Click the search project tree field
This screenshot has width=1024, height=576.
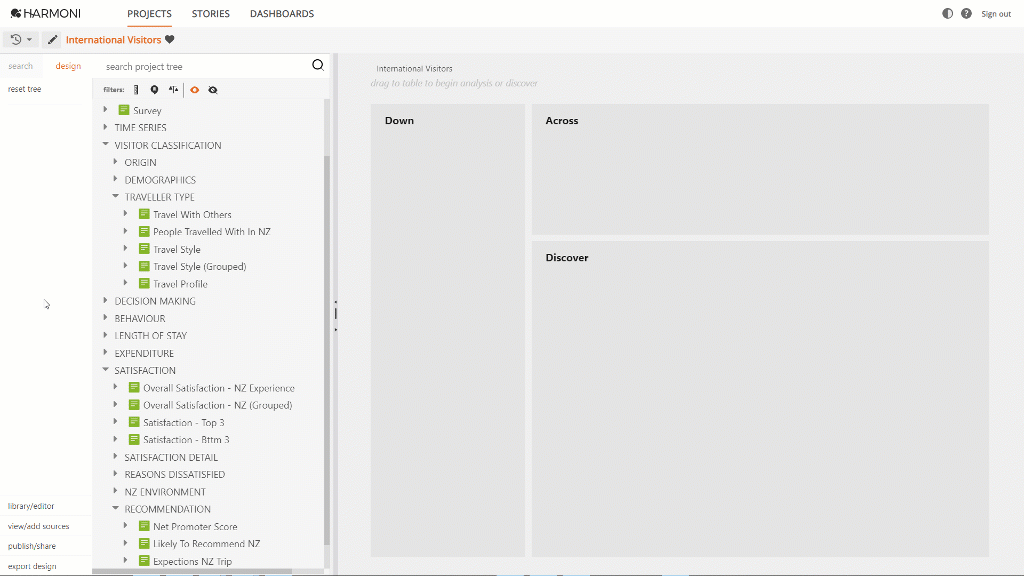tap(206, 66)
